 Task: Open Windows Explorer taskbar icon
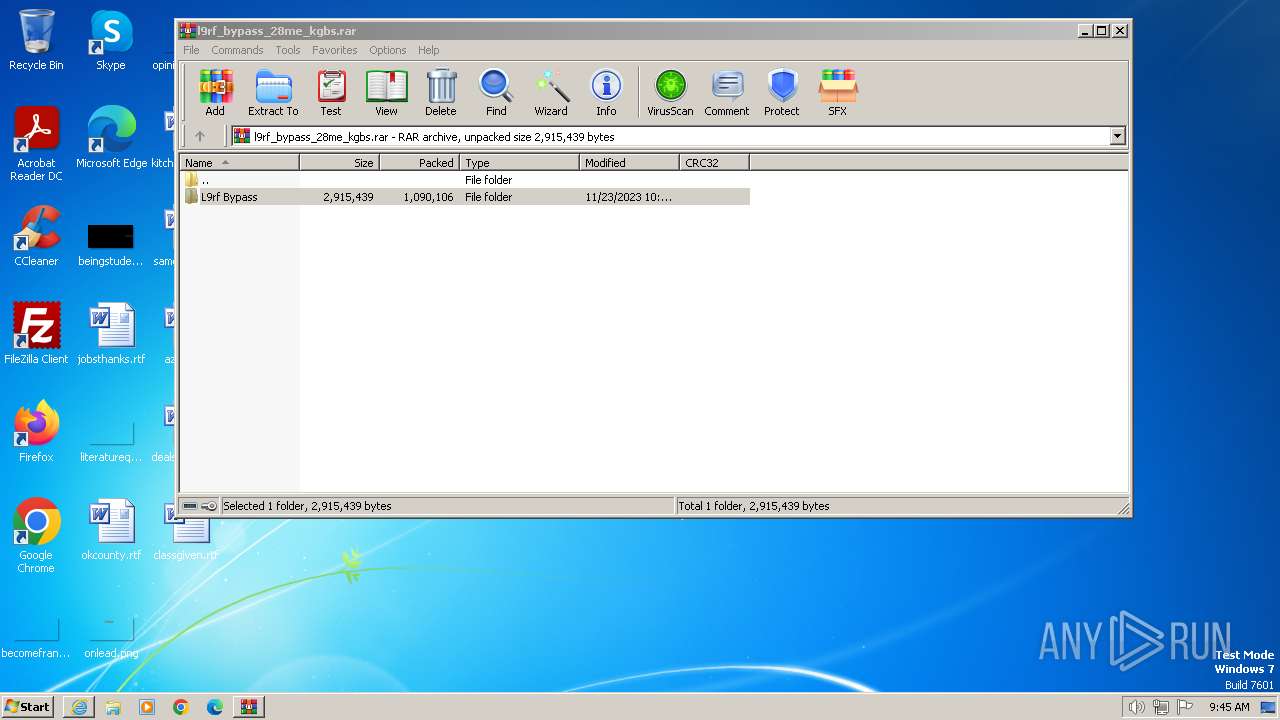coord(113,707)
